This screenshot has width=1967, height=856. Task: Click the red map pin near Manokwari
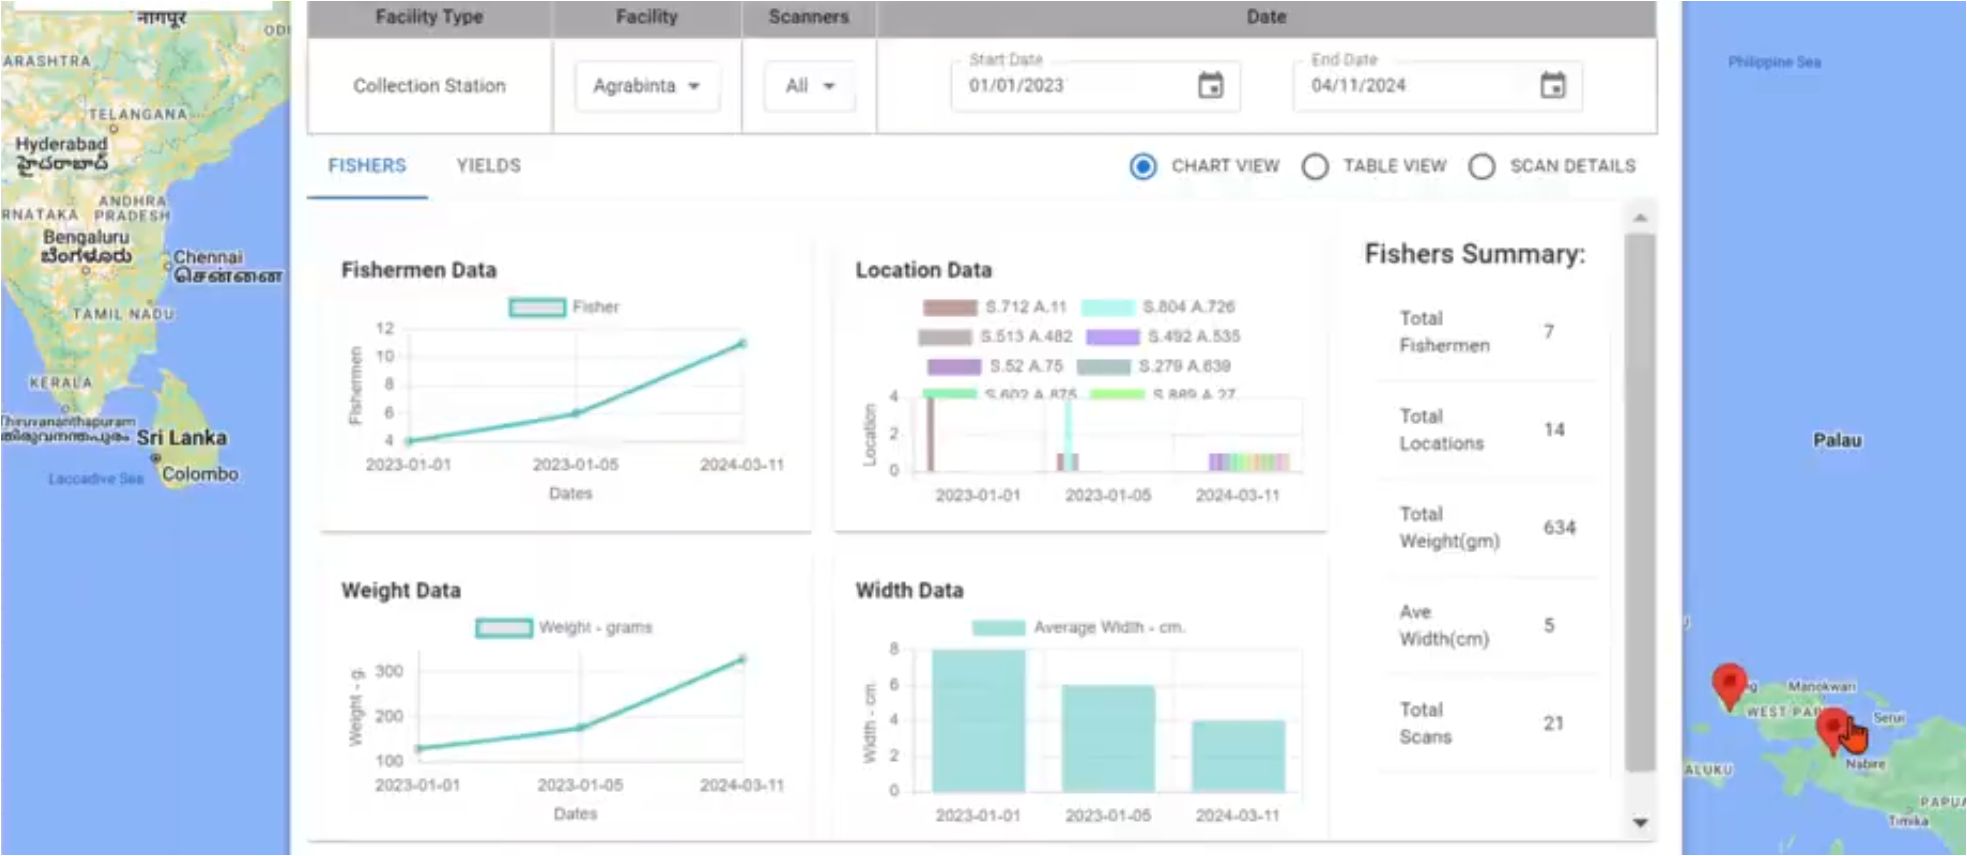[x=1728, y=684]
